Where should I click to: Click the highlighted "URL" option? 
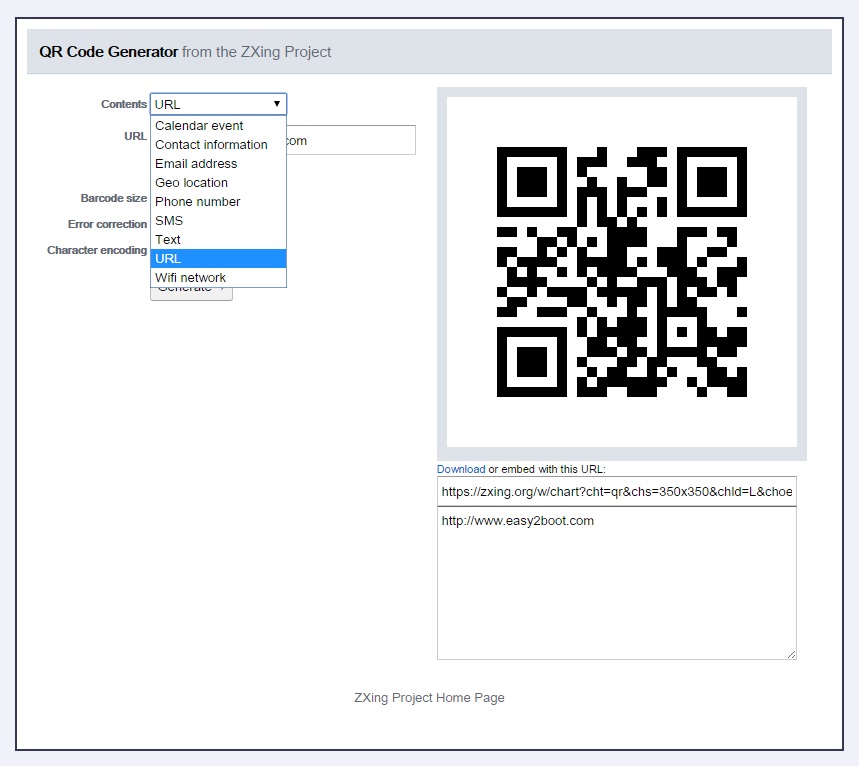[168, 258]
